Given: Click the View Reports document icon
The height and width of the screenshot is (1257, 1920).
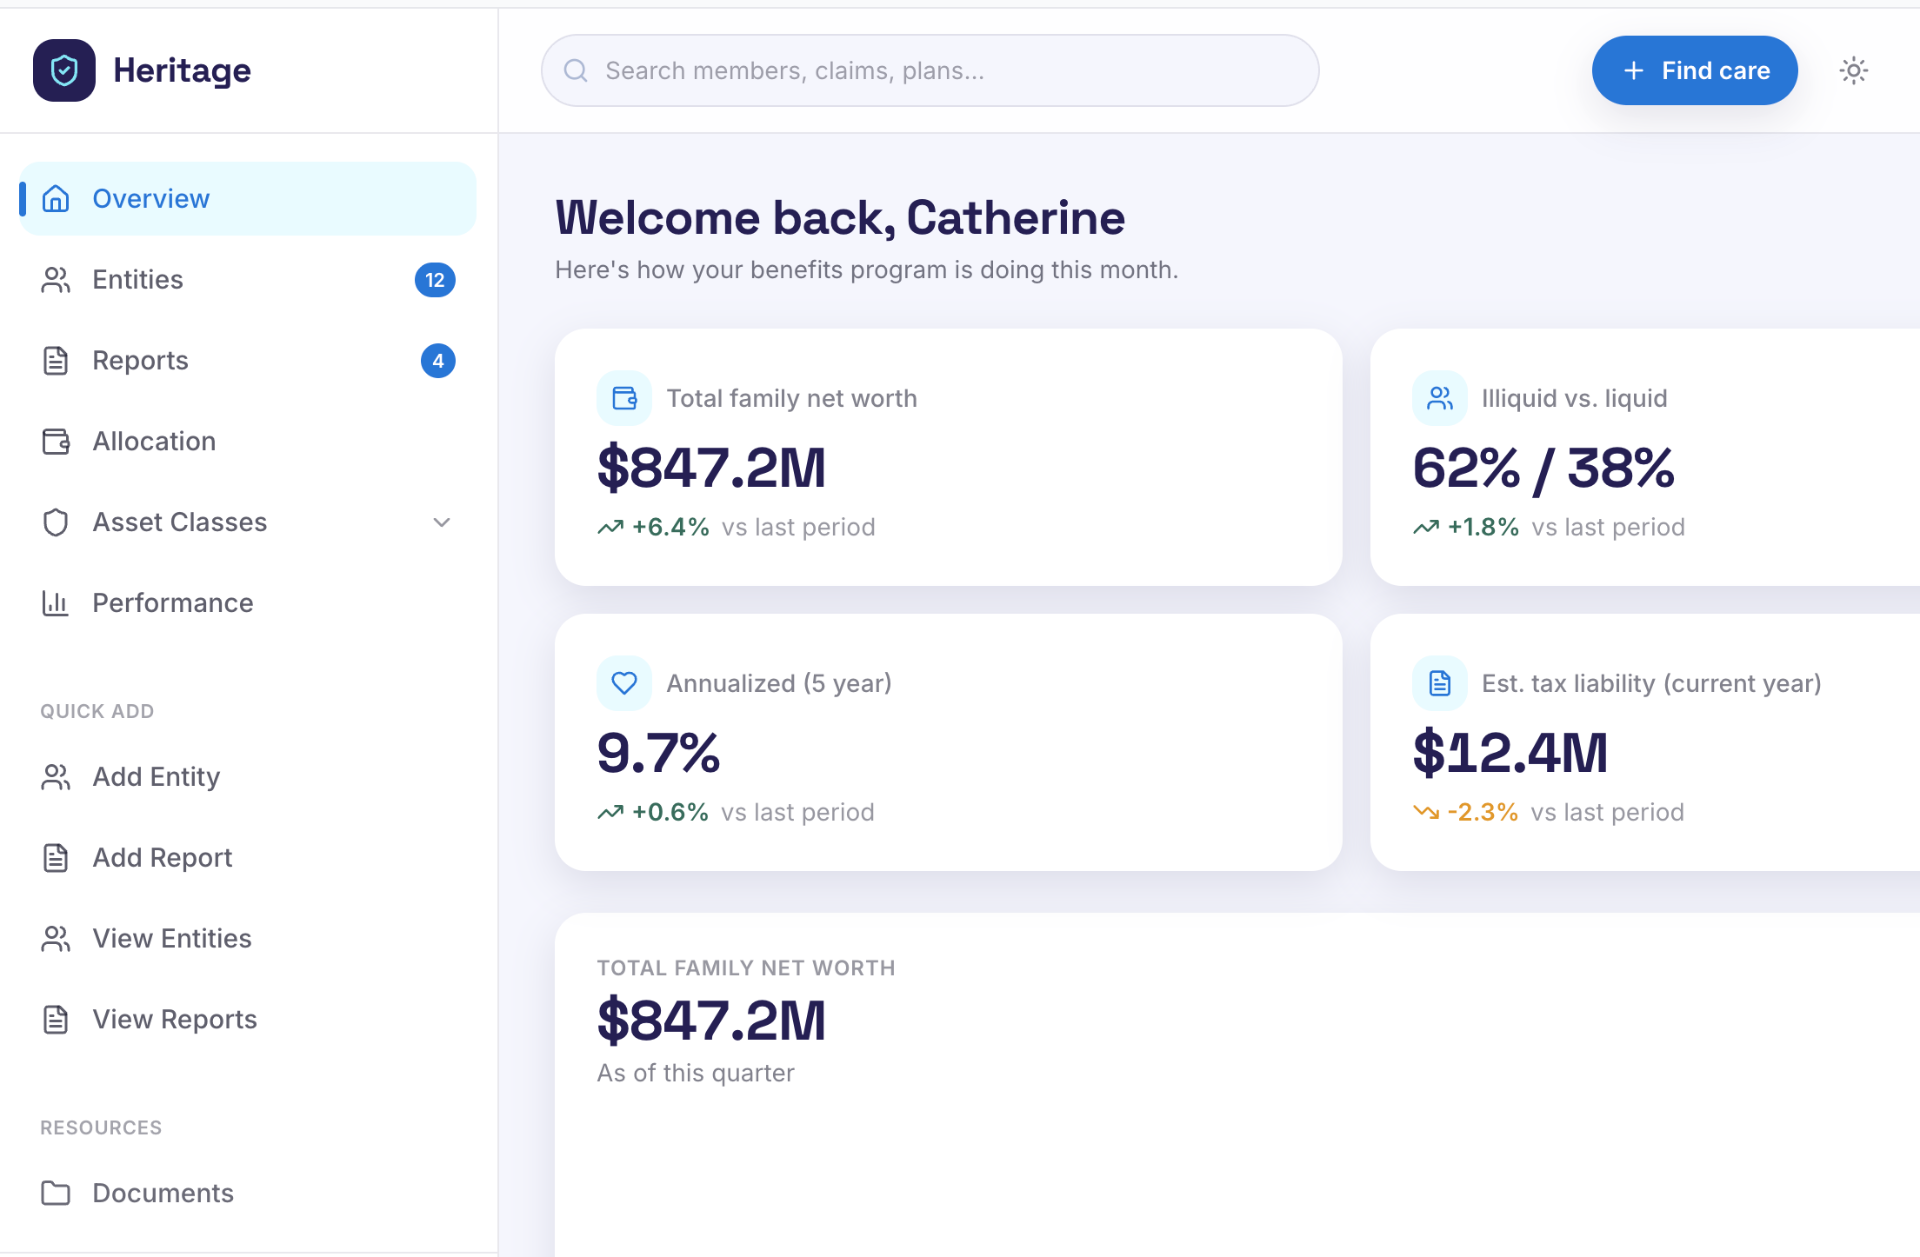Looking at the screenshot, I should [56, 1020].
